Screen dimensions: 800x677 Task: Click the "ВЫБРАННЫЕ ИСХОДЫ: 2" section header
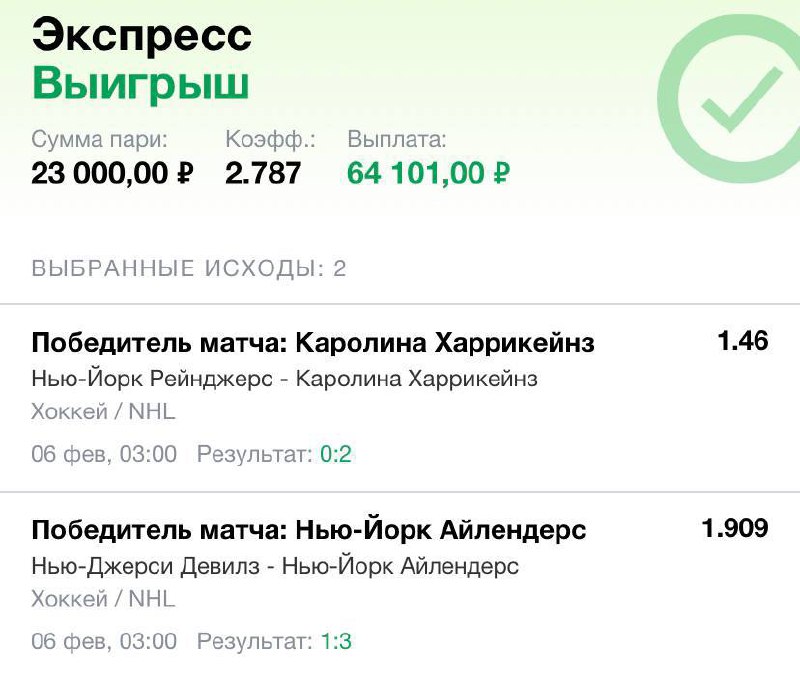click(189, 269)
